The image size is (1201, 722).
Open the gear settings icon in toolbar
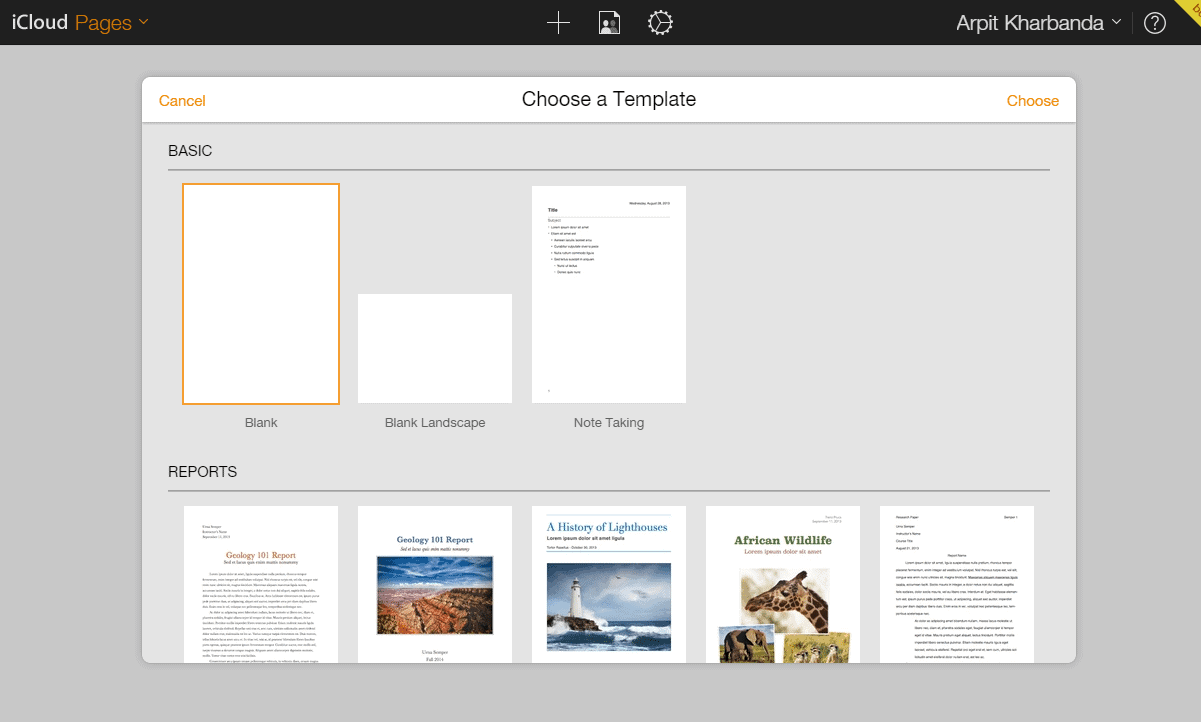[x=660, y=23]
